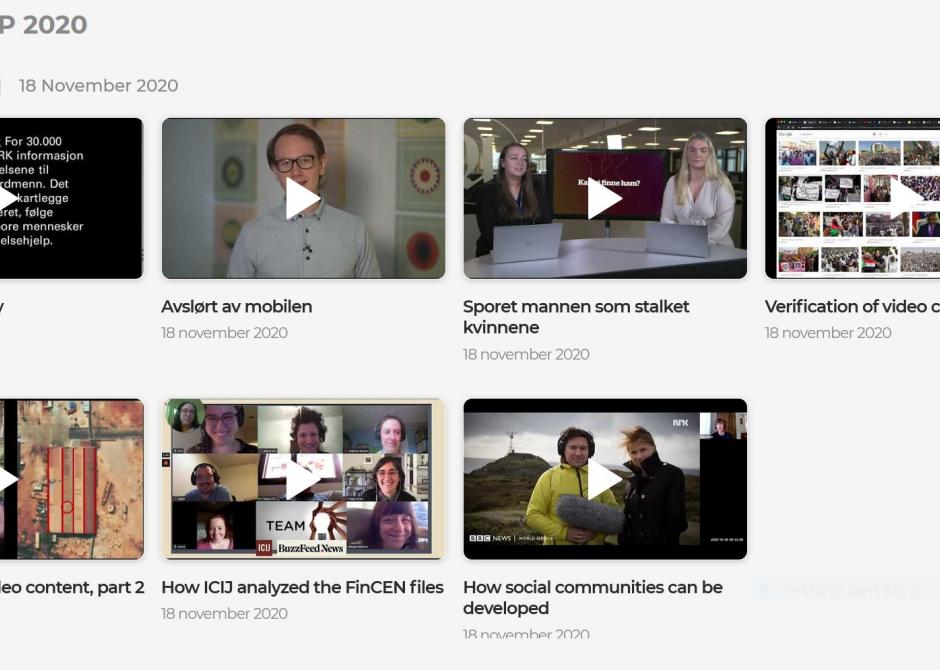
Task: Play the Verification of video content video
Action: pyautogui.click(x=852, y=198)
